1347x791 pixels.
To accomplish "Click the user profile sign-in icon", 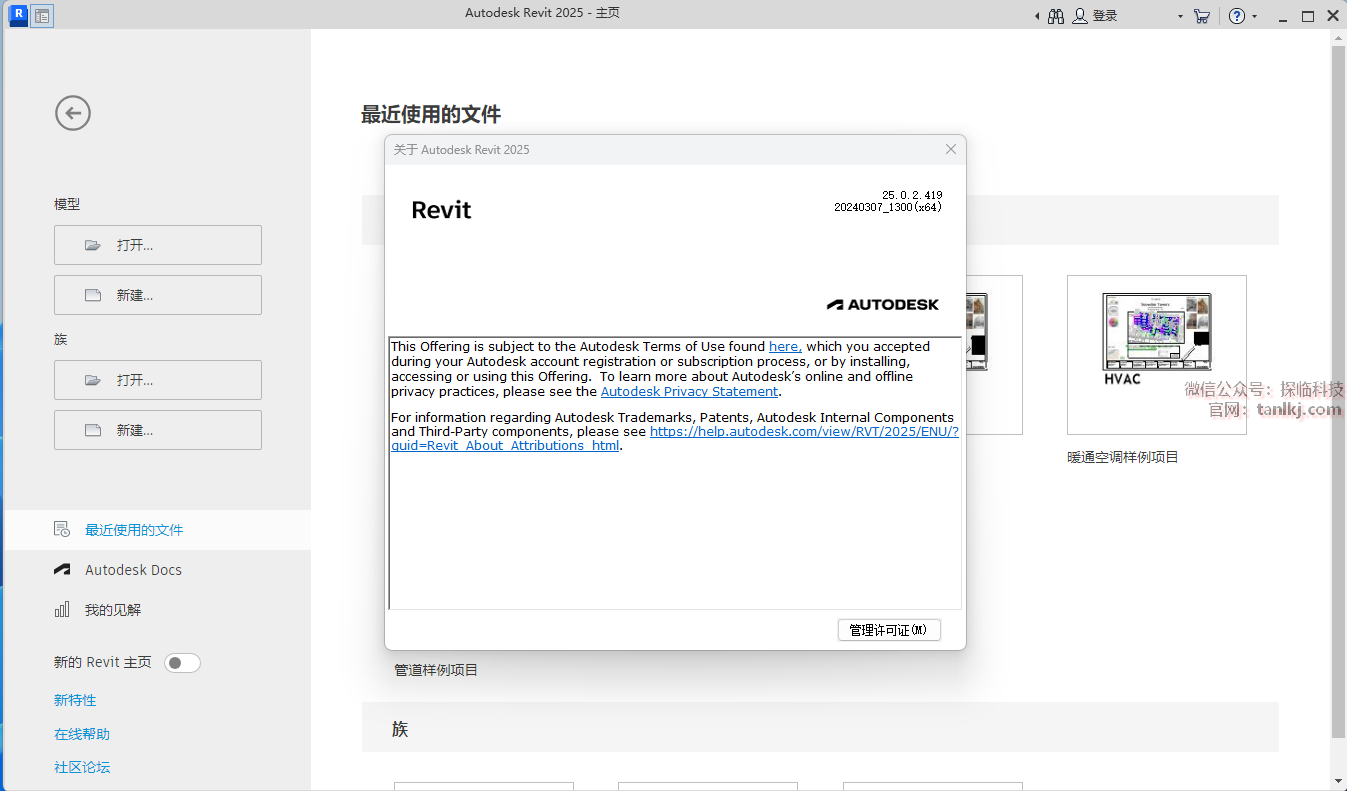I will 1080,16.
